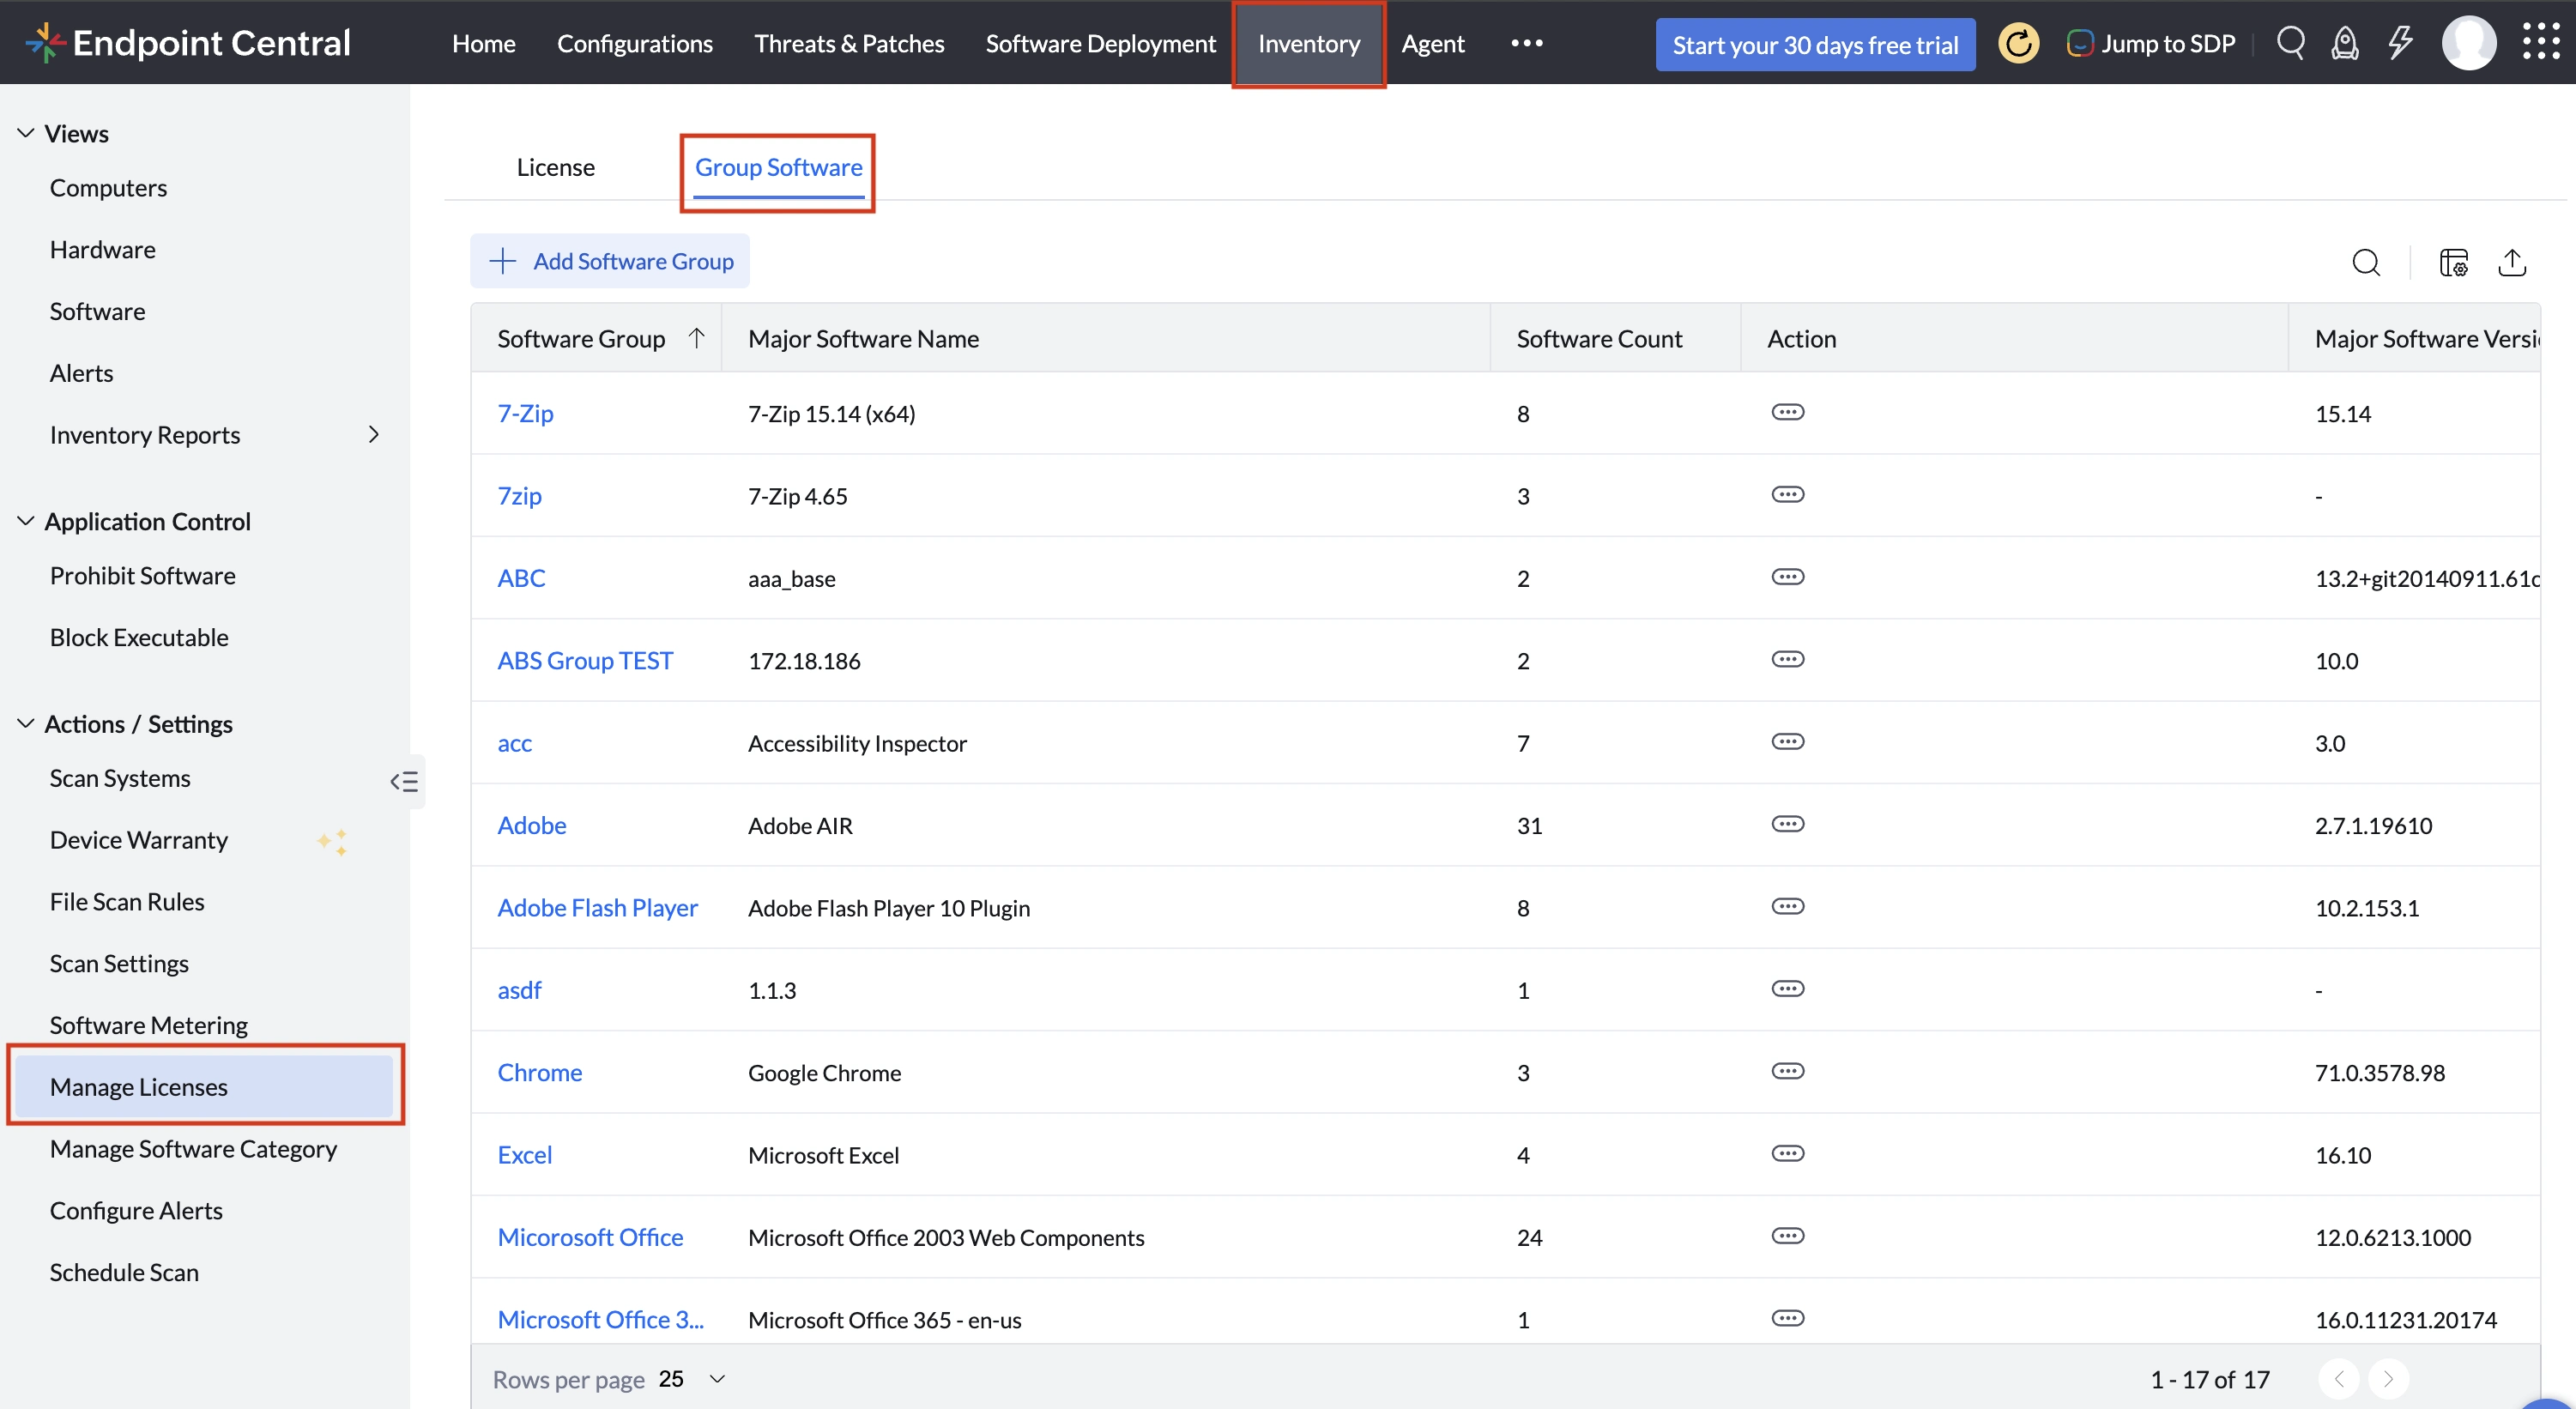This screenshot has width=2576, height=1409.
Task: Open Software view in sidebar
Action: 97,311
